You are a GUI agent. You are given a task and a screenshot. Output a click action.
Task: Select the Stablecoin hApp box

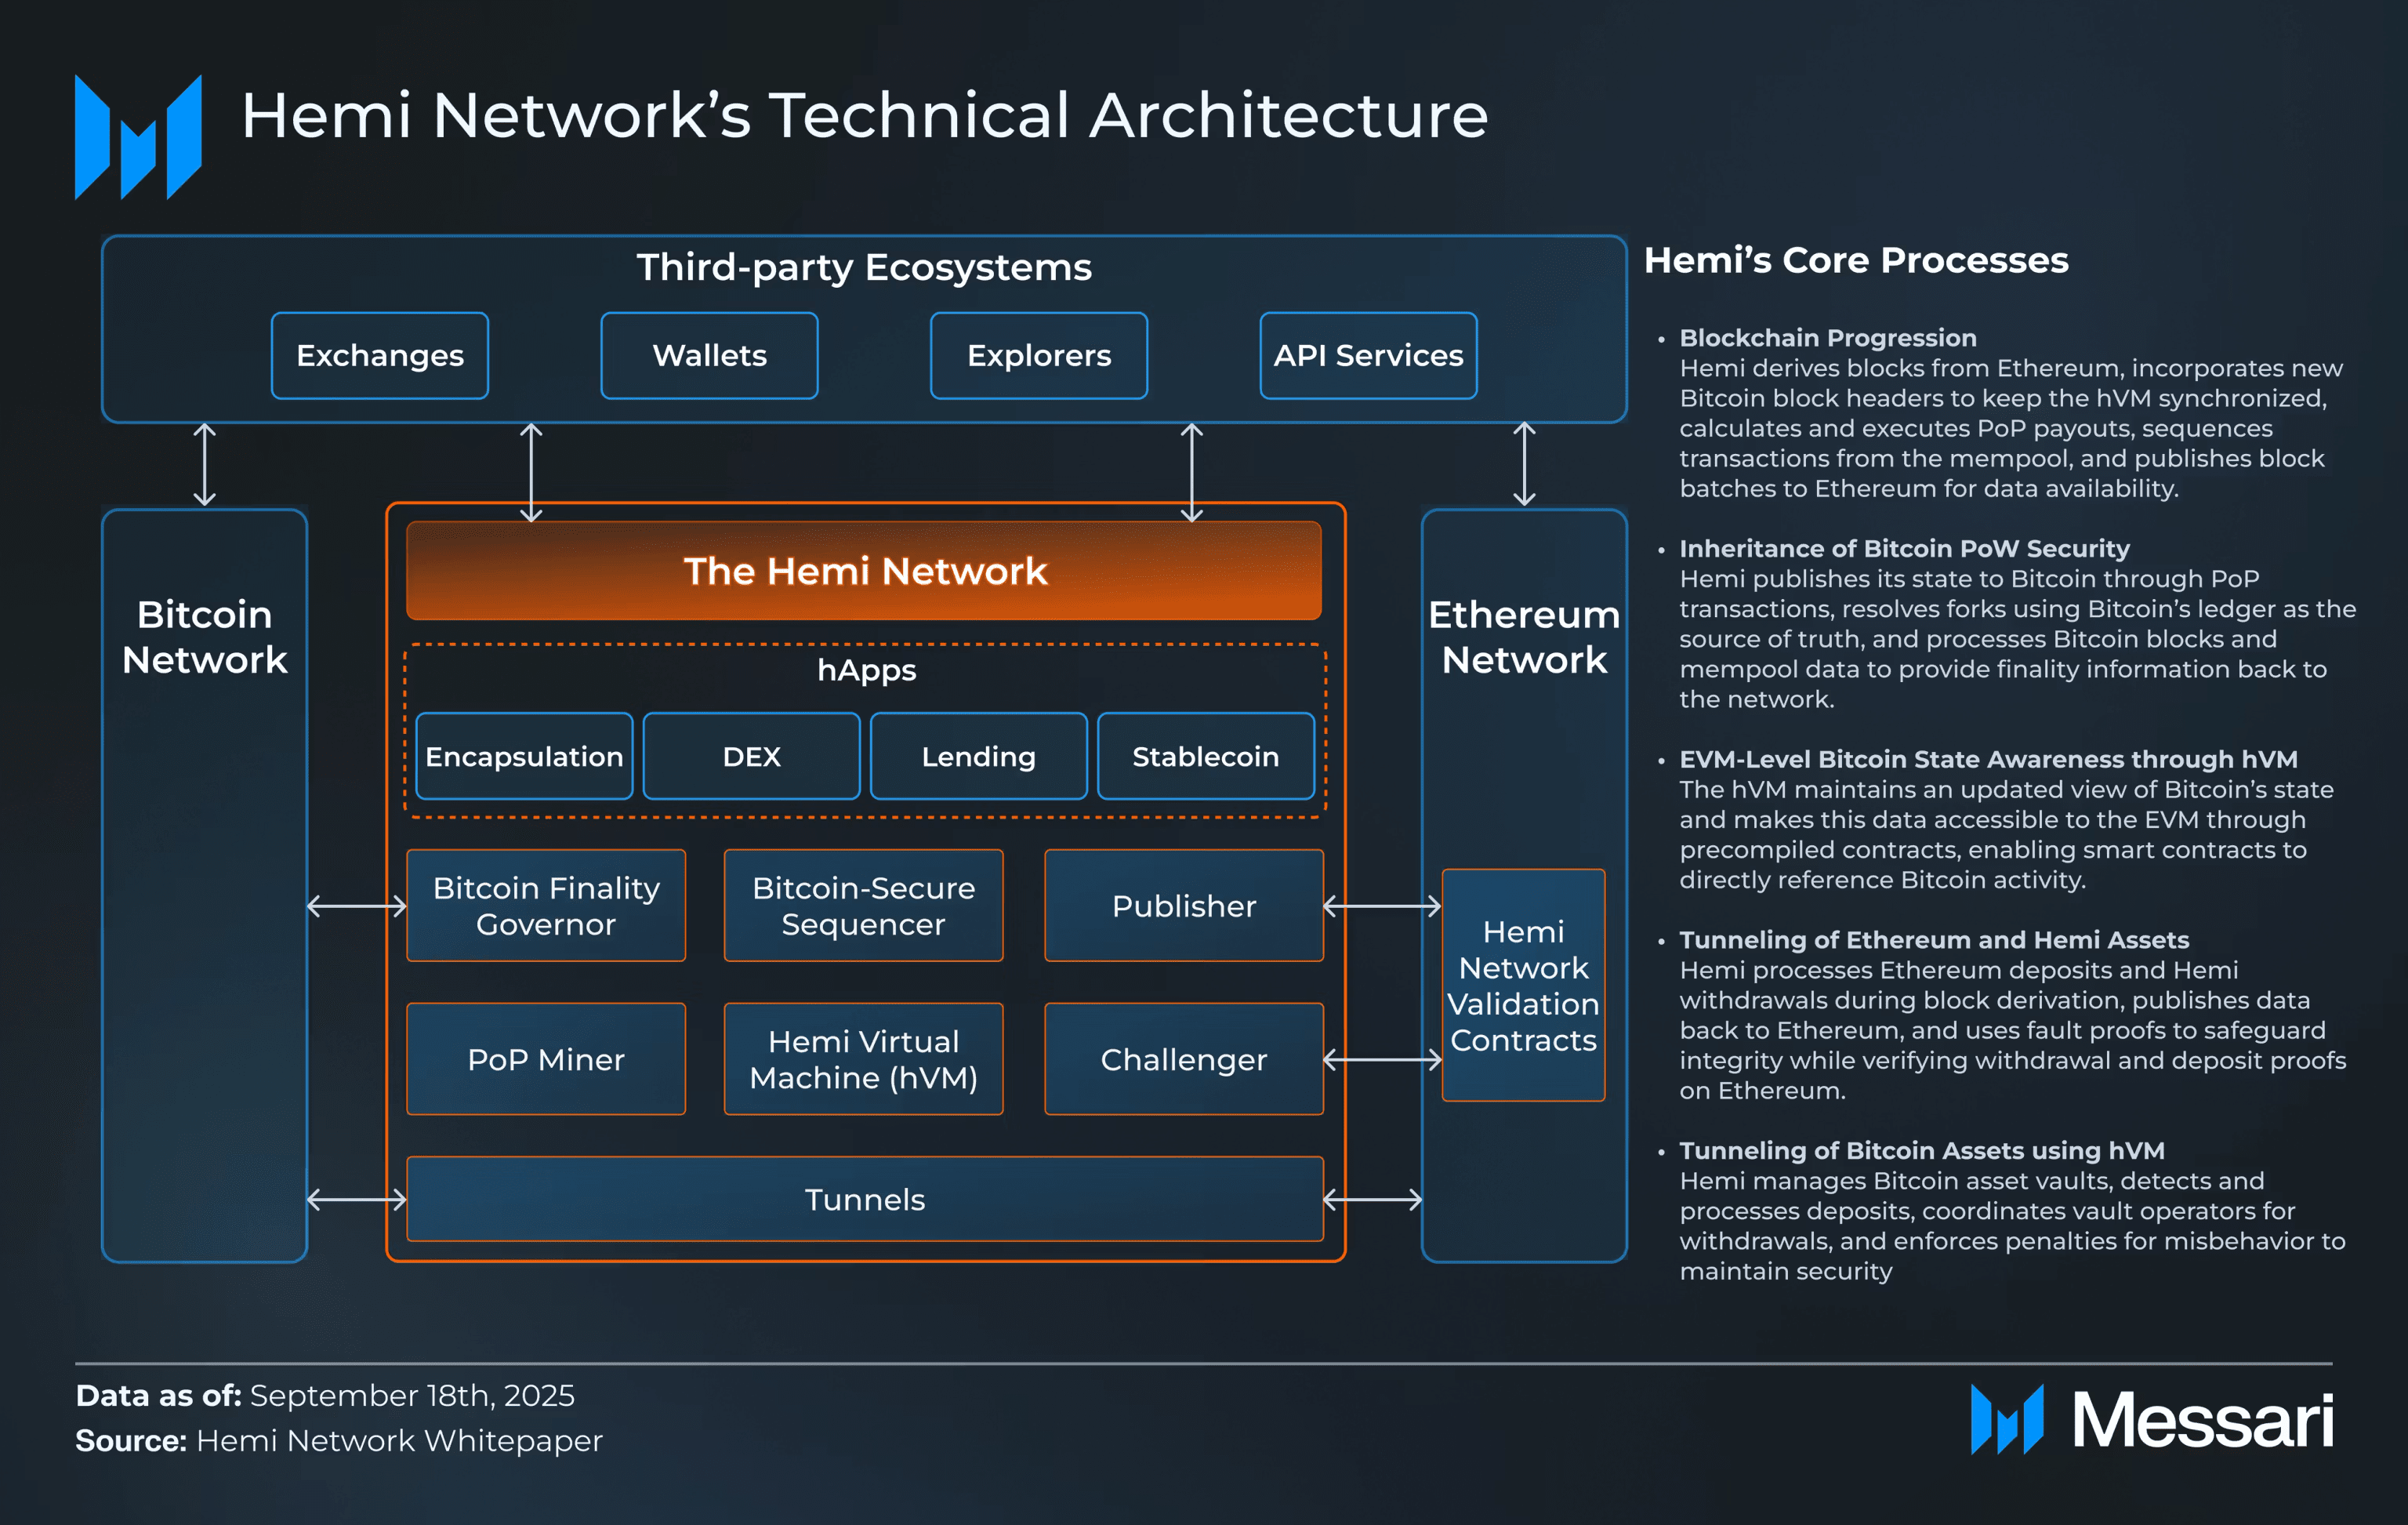click(x=1205, y=757)
